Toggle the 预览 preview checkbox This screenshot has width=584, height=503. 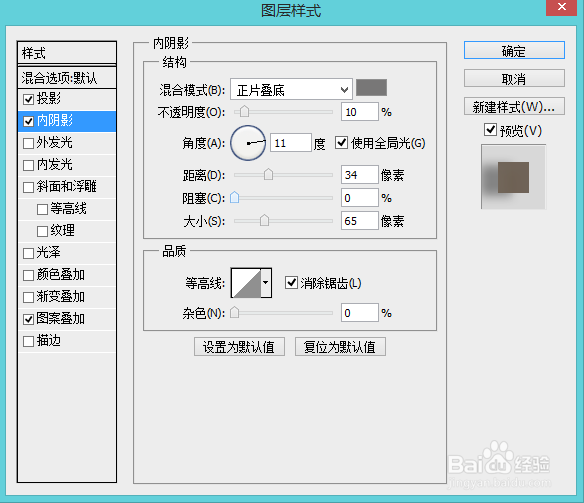point(490,130)
